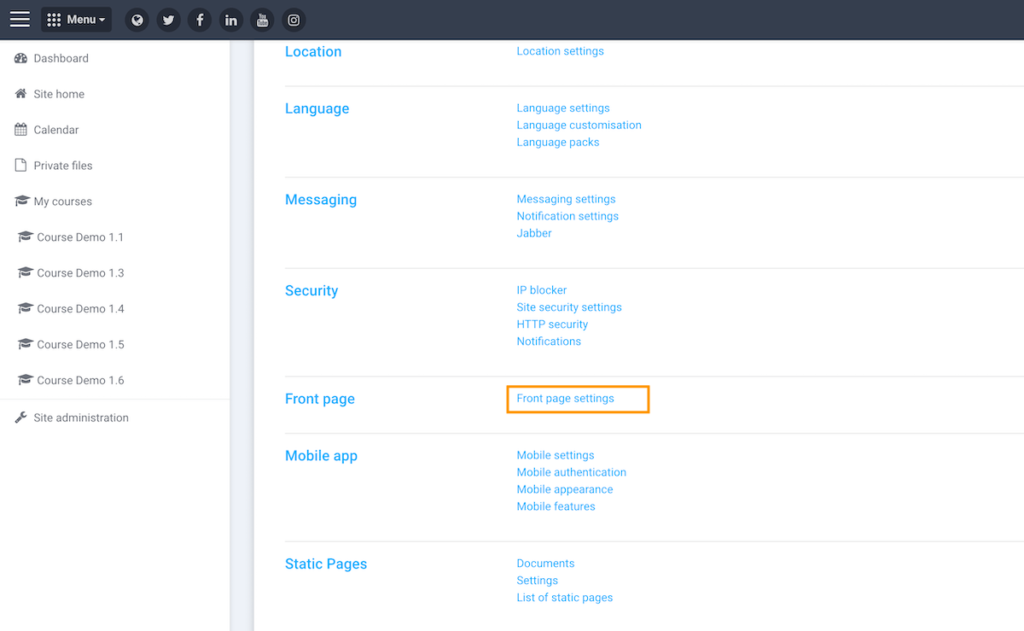
Task: Select Course Demo 1.6
Action: coord(80,380)
